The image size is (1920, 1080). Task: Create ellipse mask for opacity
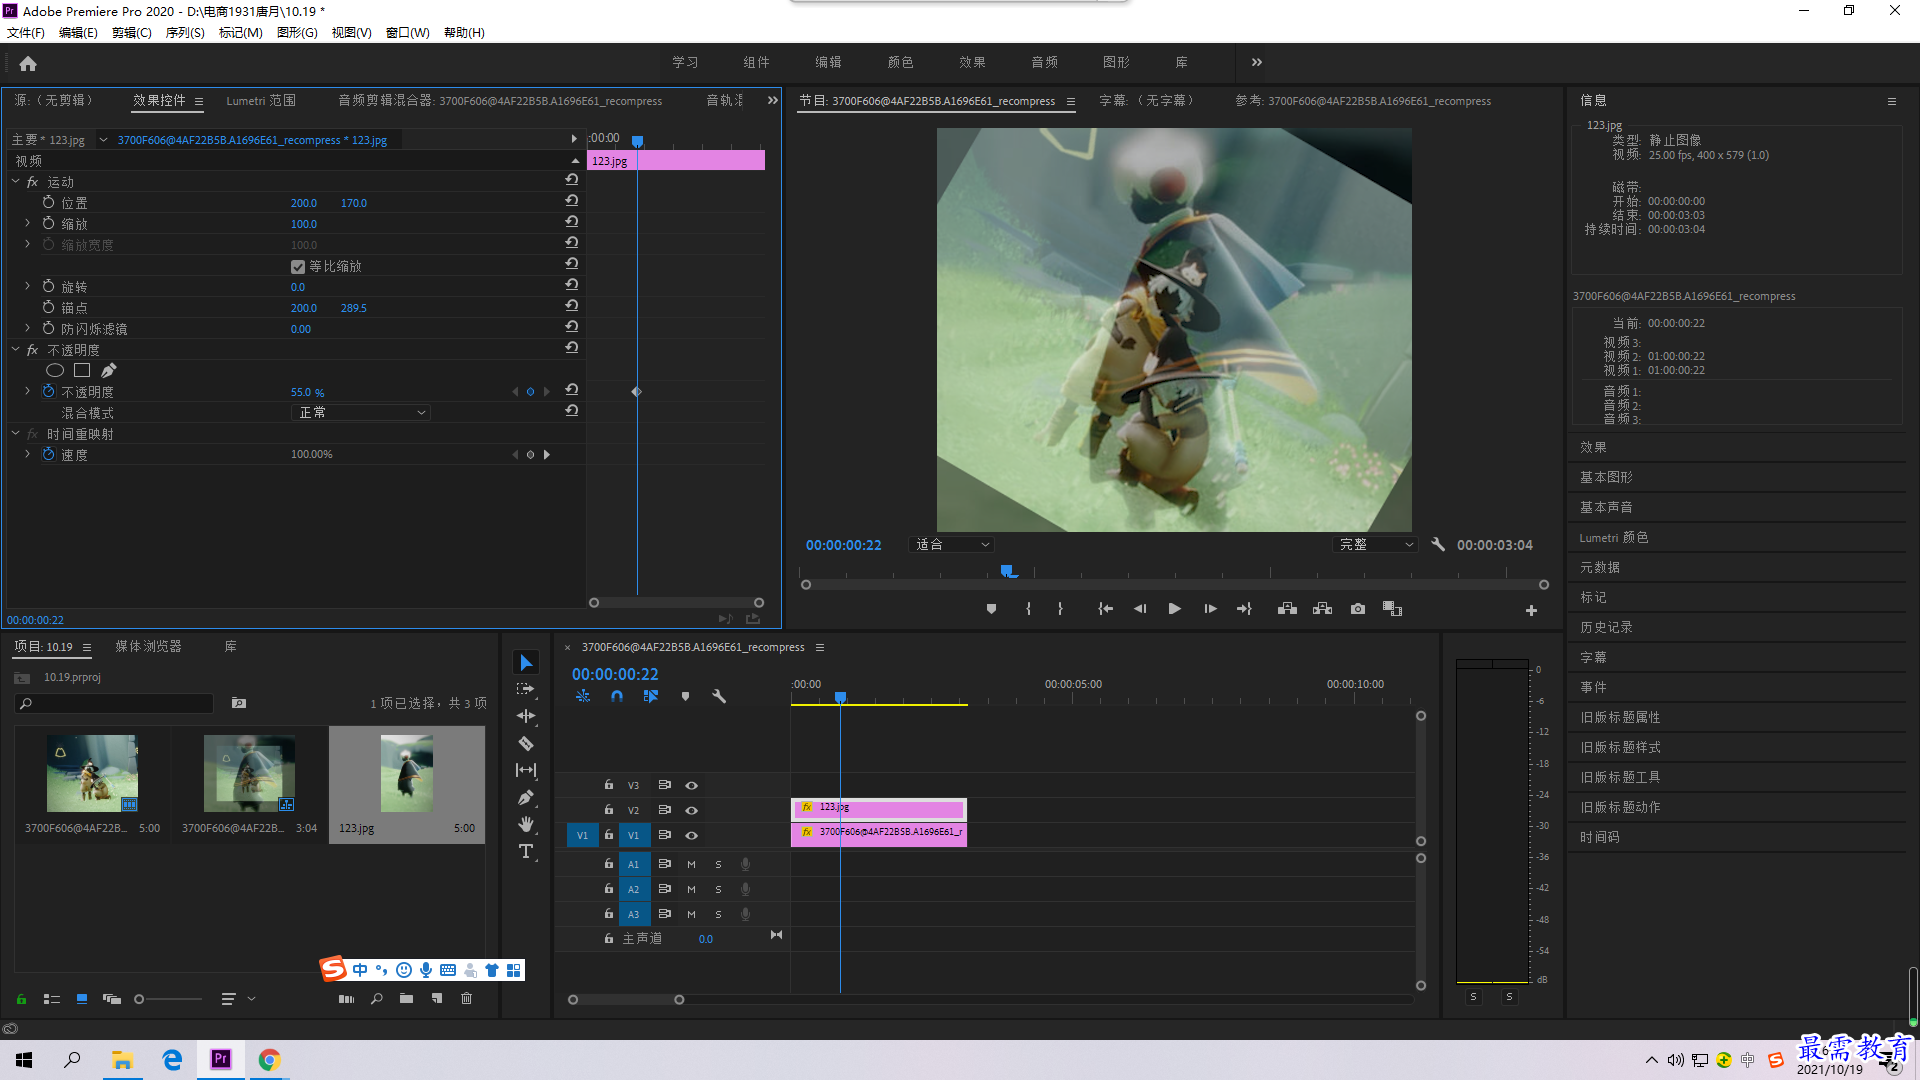(x=55, y=371)
